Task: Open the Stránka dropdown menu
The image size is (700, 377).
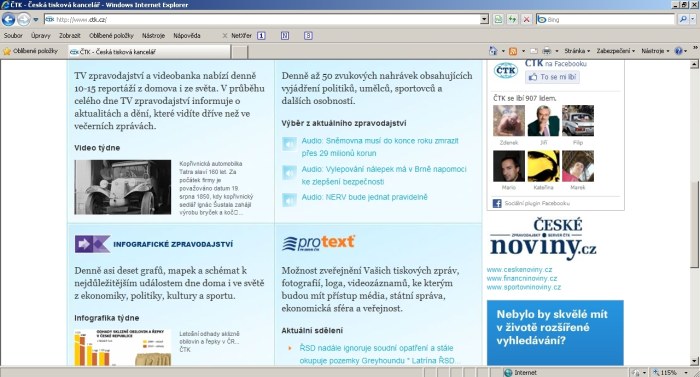Action: tap(577, 51)
